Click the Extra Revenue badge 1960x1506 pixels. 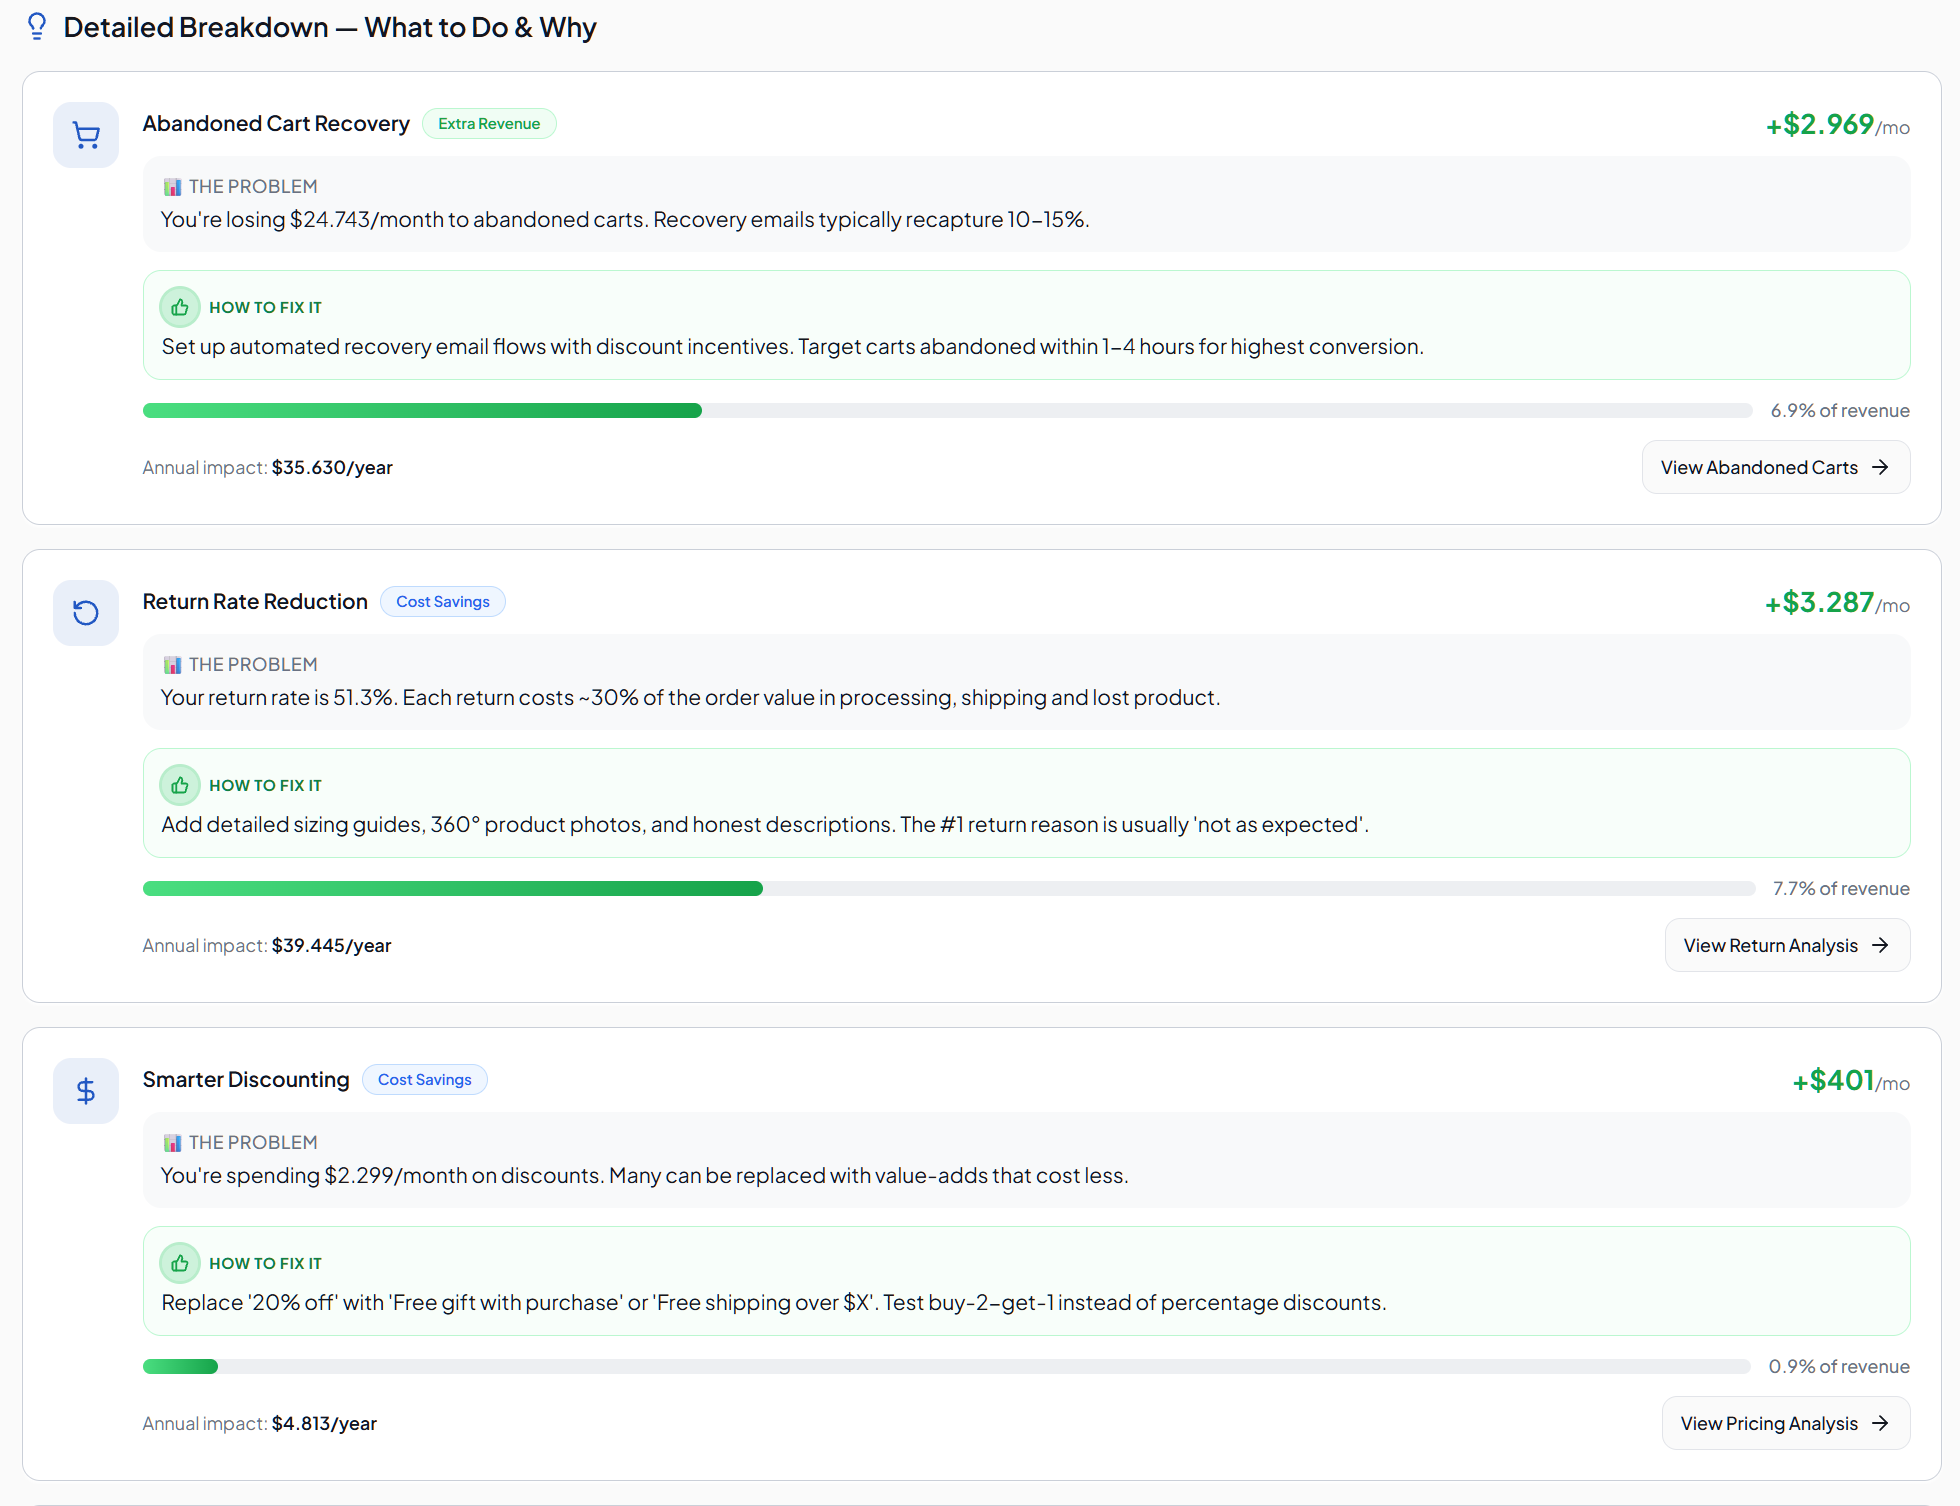489,124
